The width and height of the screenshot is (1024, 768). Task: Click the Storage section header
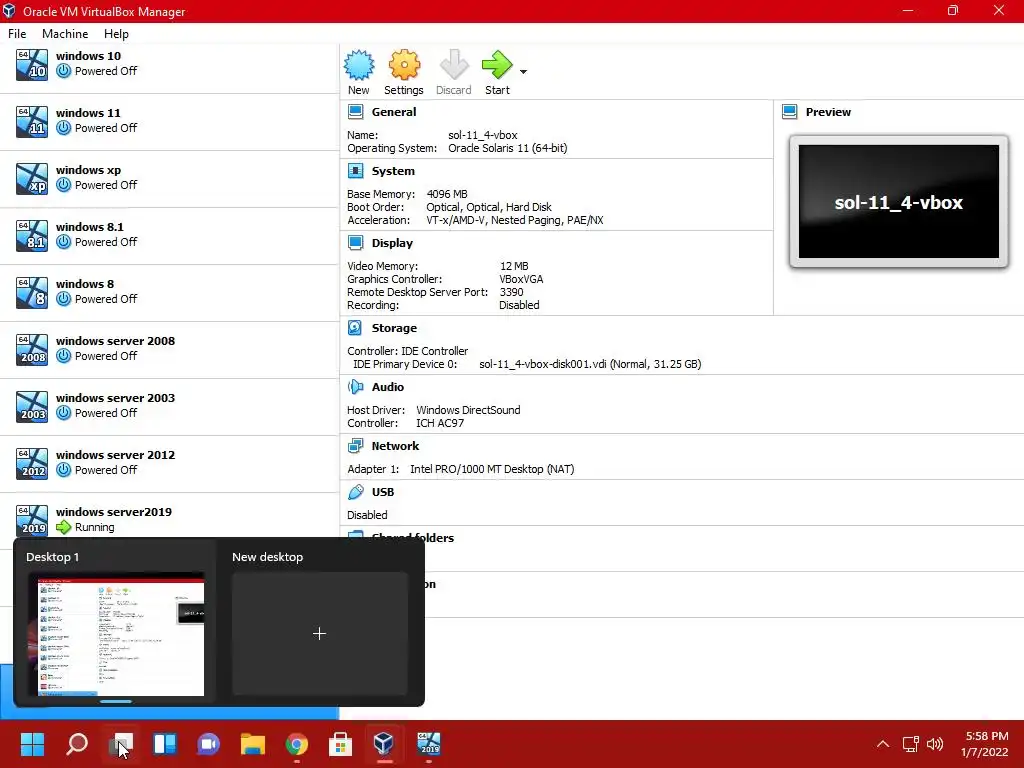pos(394,328)
